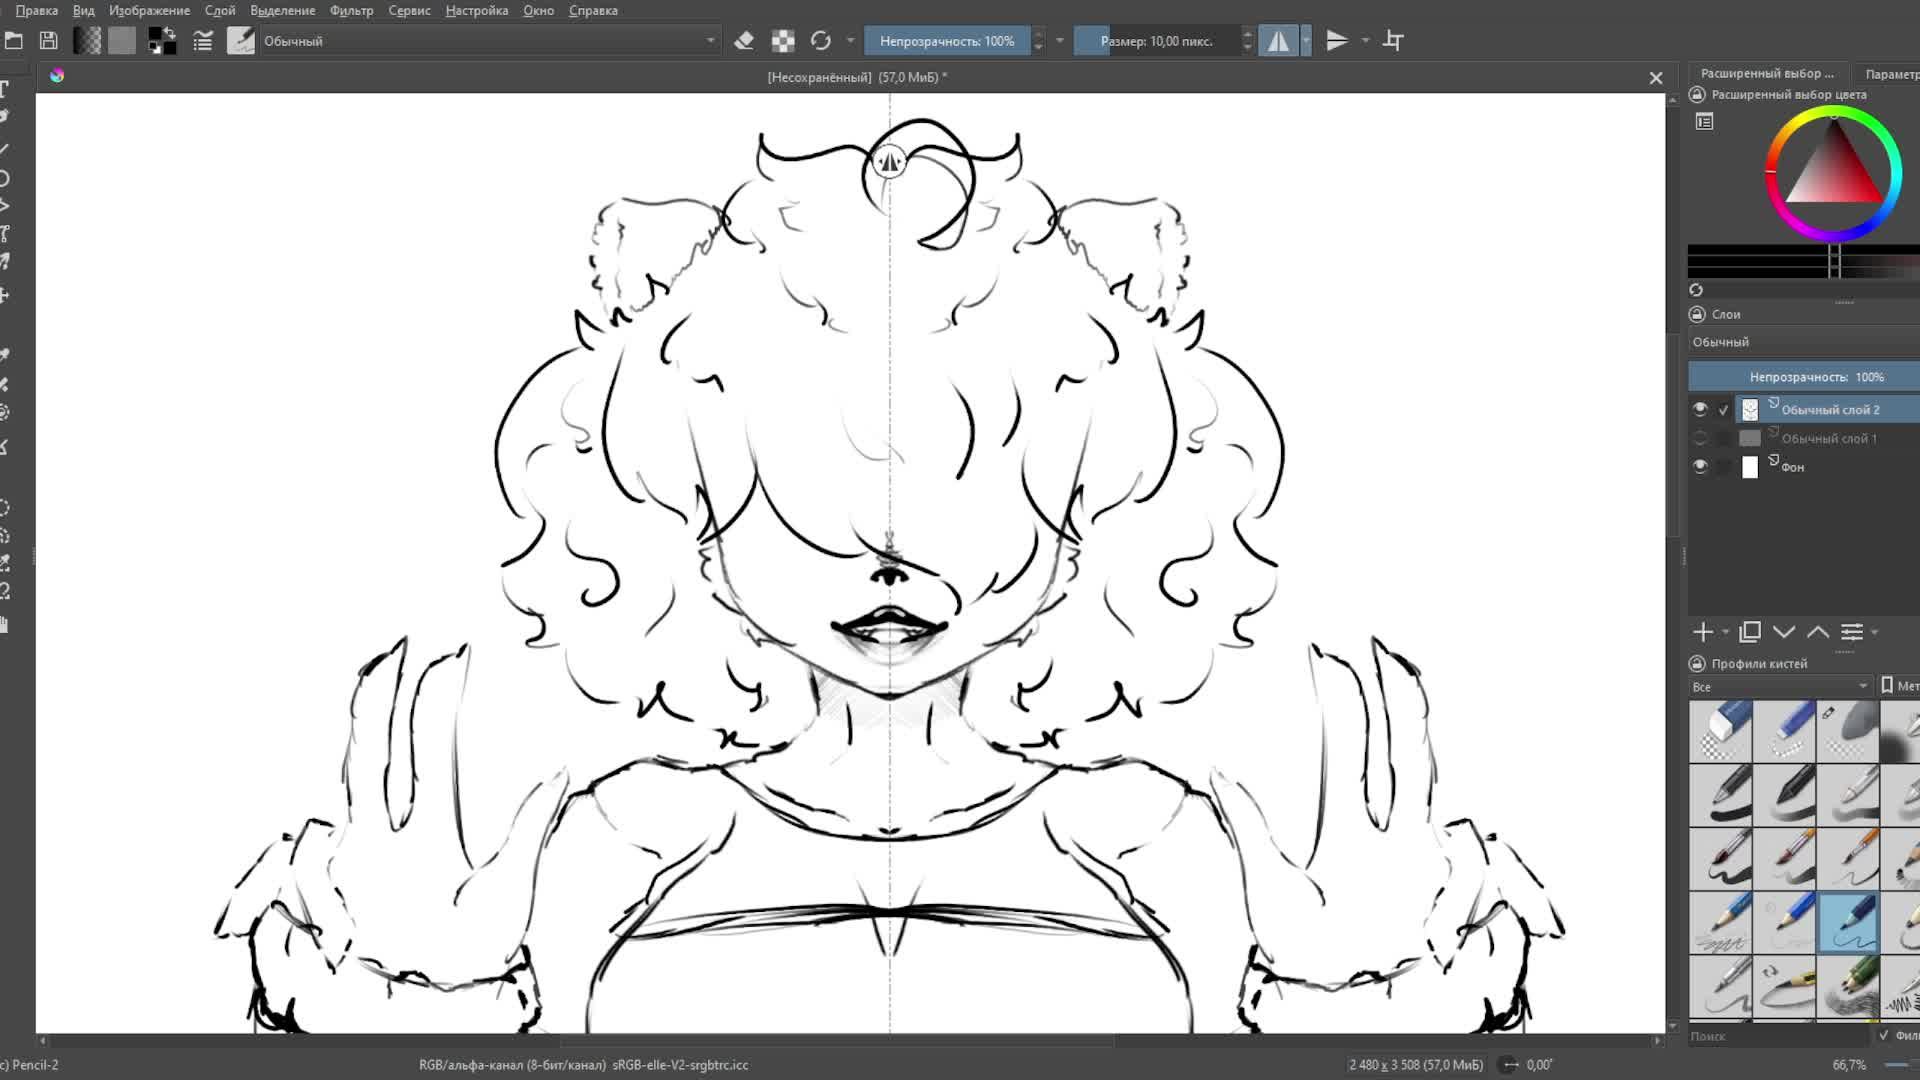Adjust the brush size 'Размер: 10,00 пикс.' slider

tap(1156, 41)
